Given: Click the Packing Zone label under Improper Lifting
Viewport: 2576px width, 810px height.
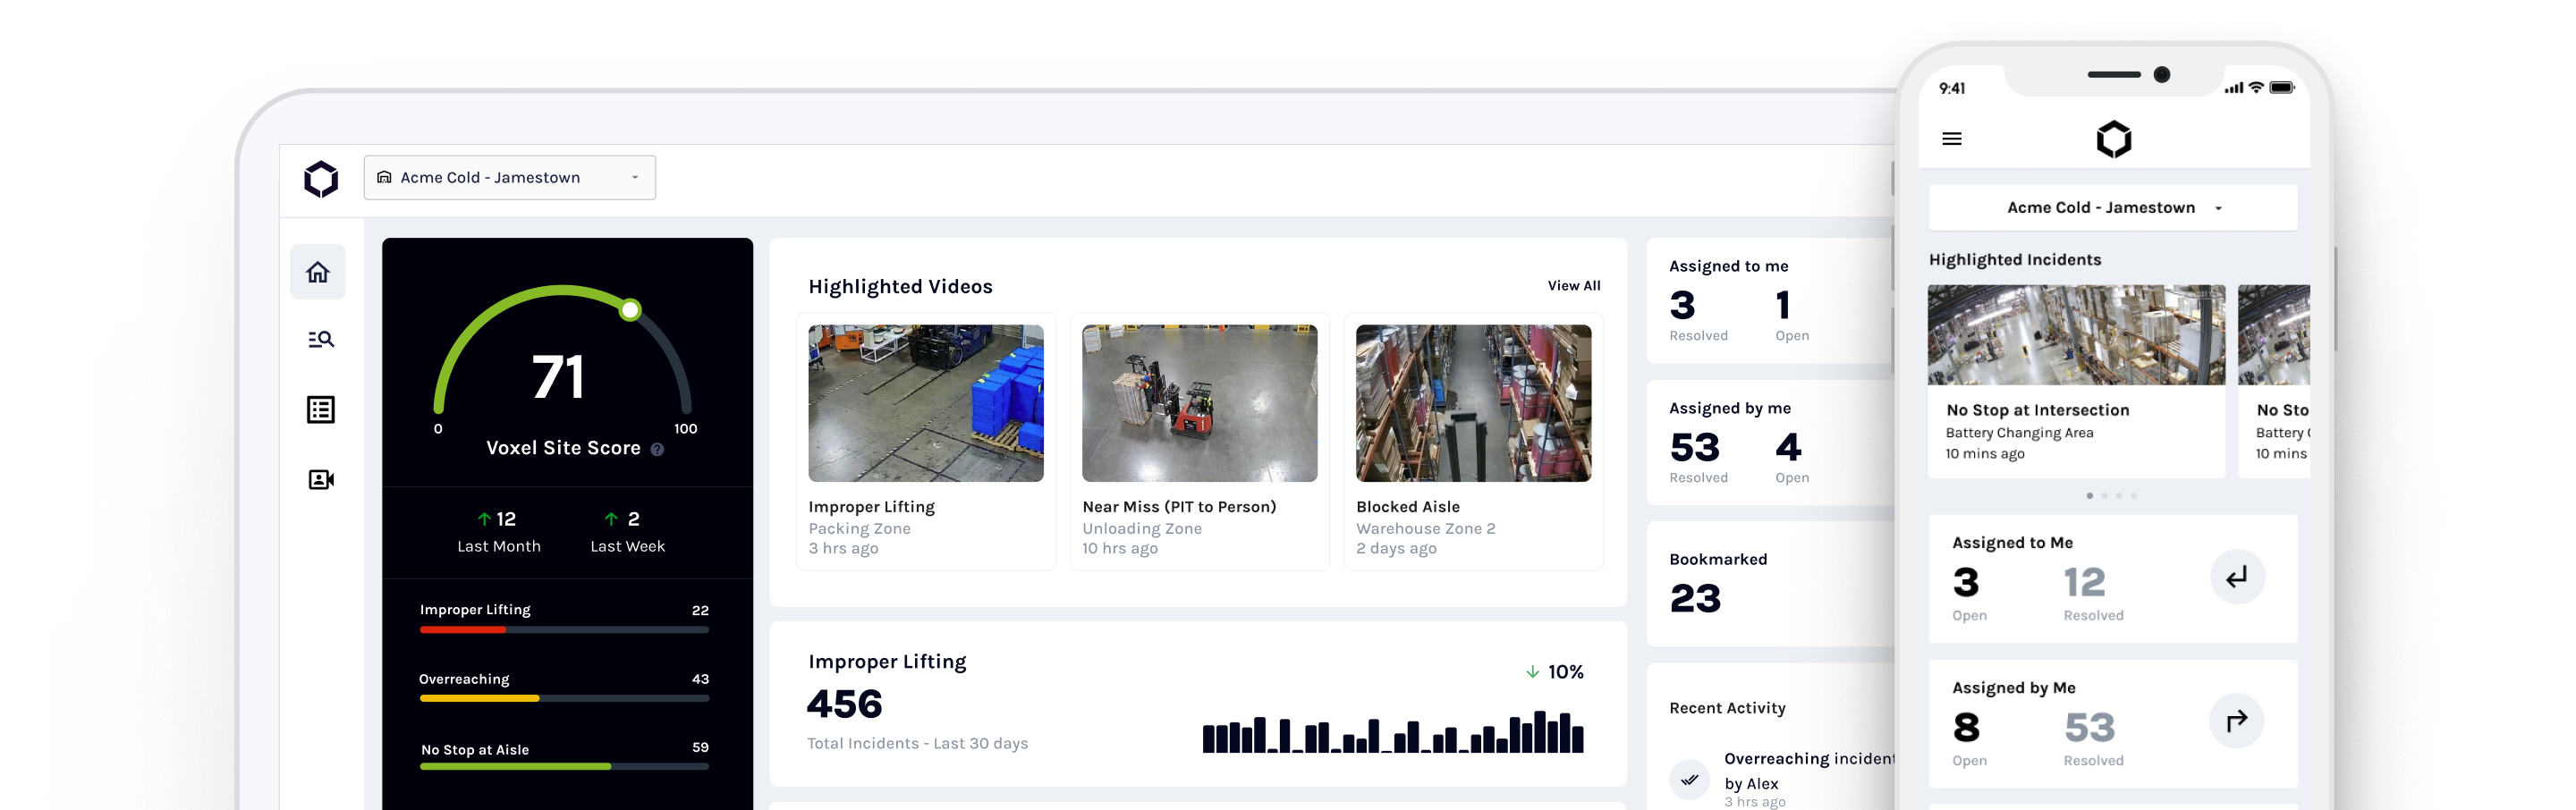Looking at the screenshot, I should pos(859,529).
